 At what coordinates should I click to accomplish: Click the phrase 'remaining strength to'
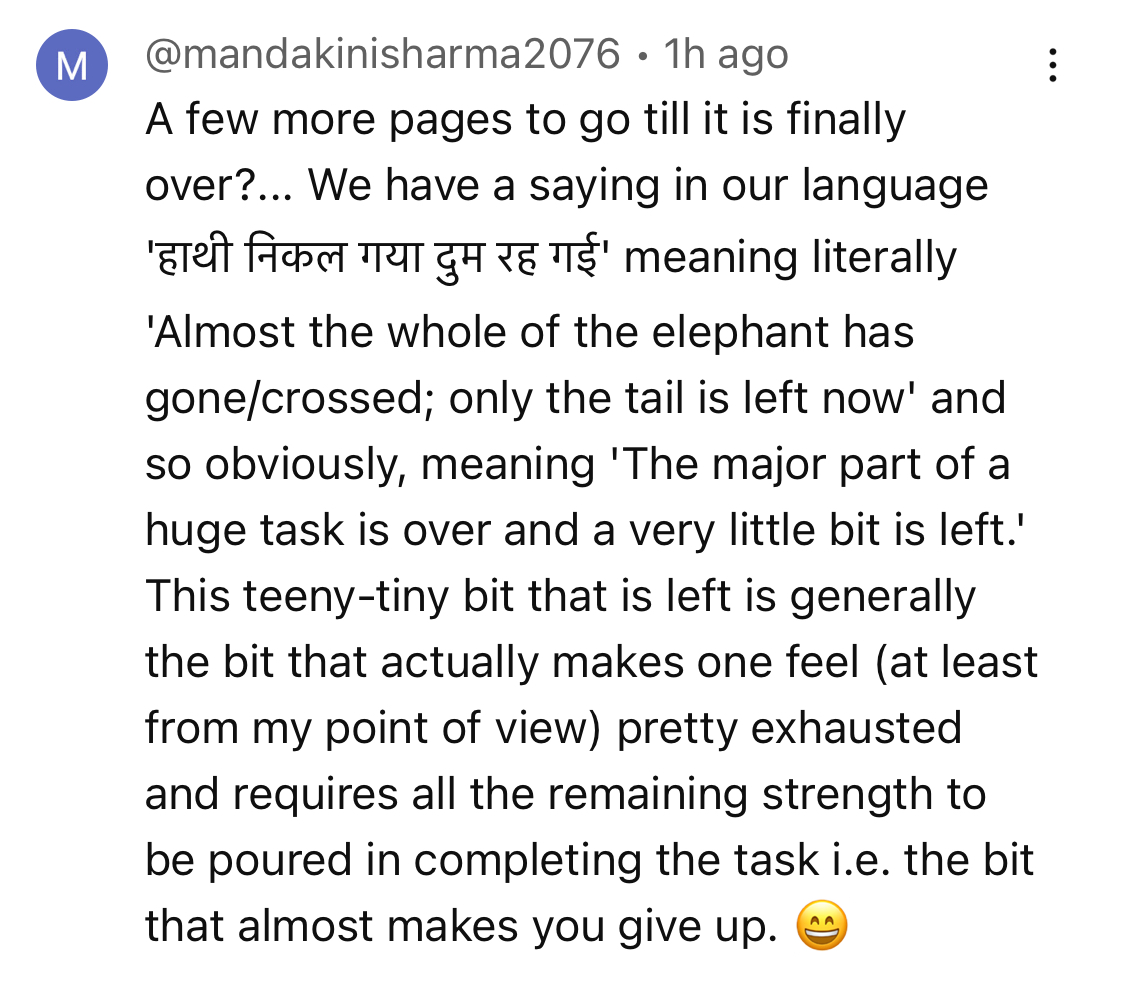tap(767, 794)
